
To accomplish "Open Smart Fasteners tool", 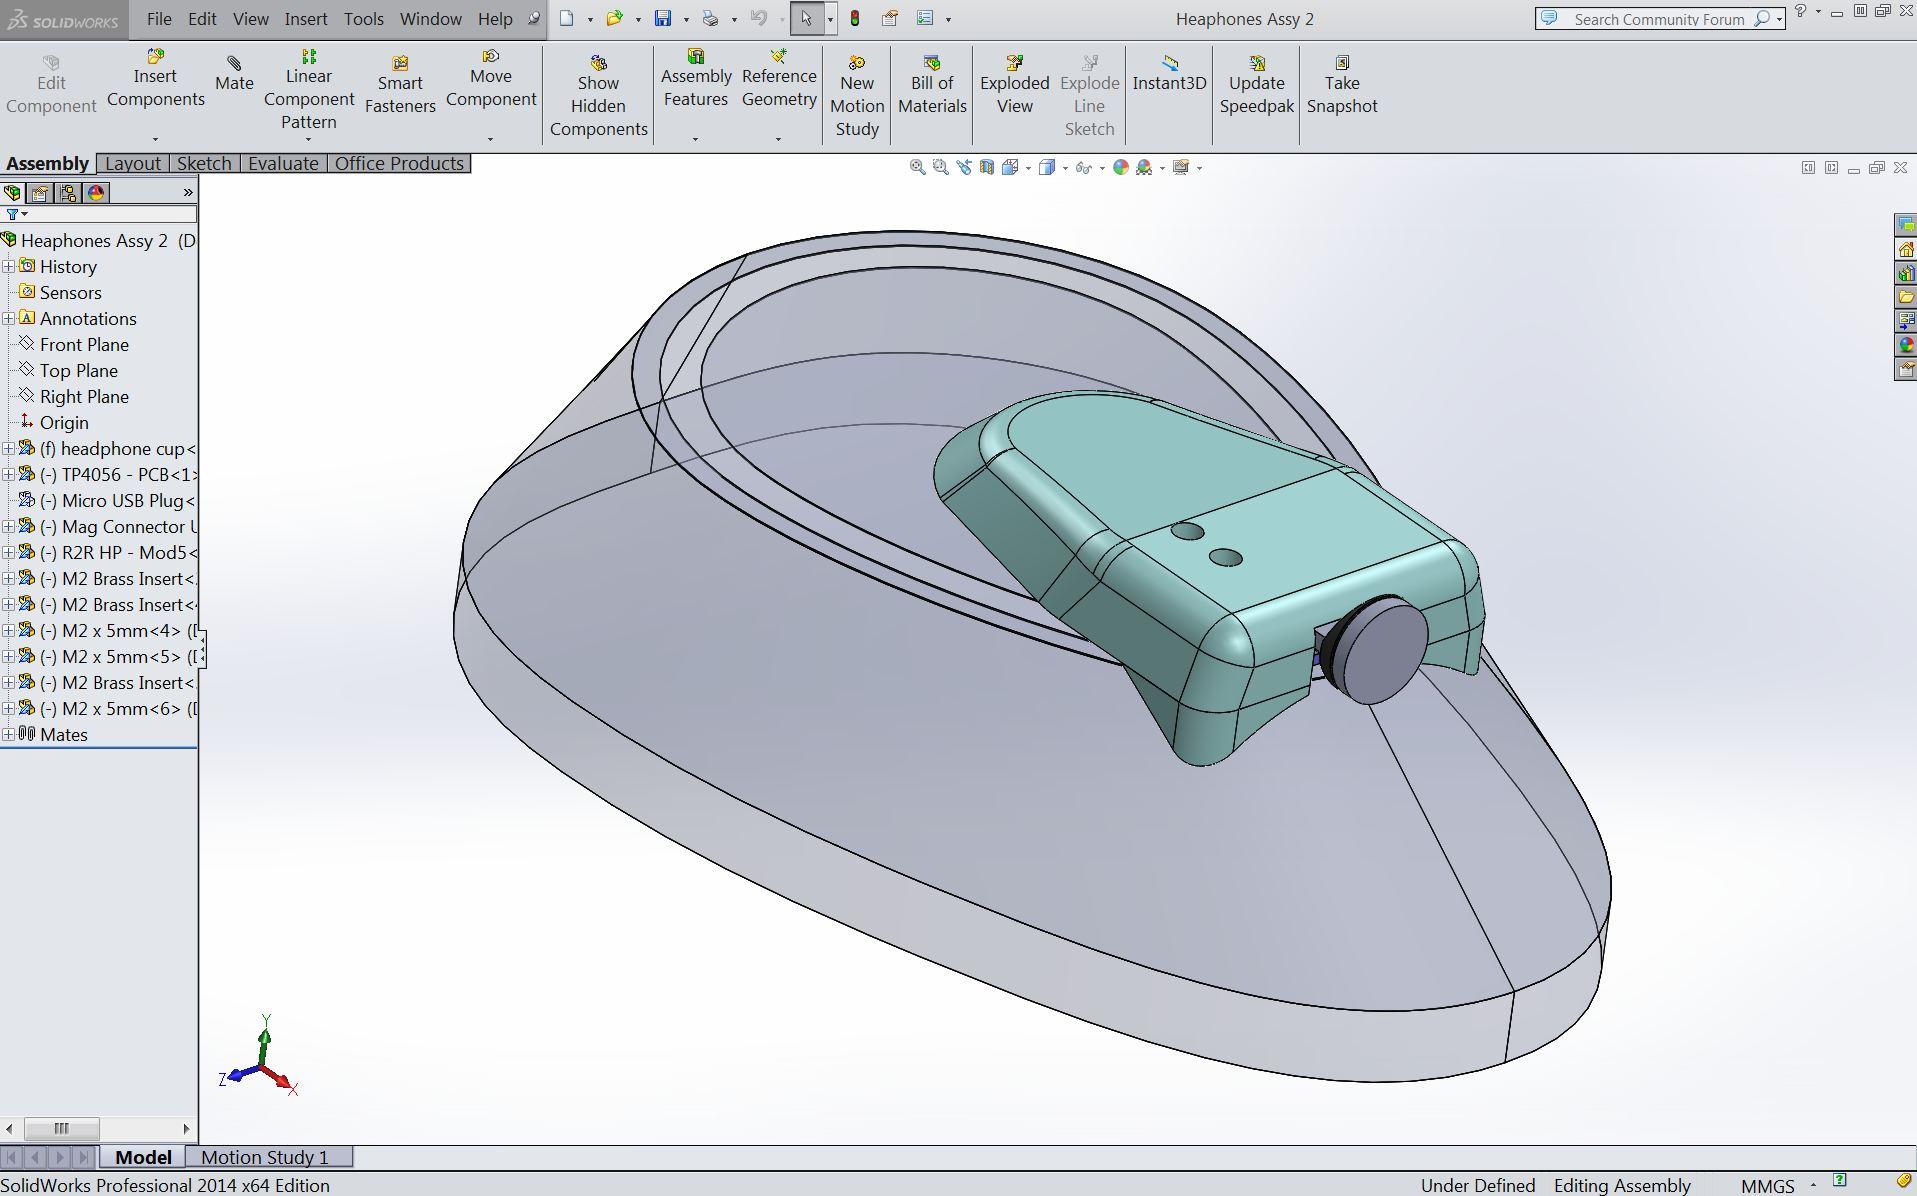I will [400, 85].
